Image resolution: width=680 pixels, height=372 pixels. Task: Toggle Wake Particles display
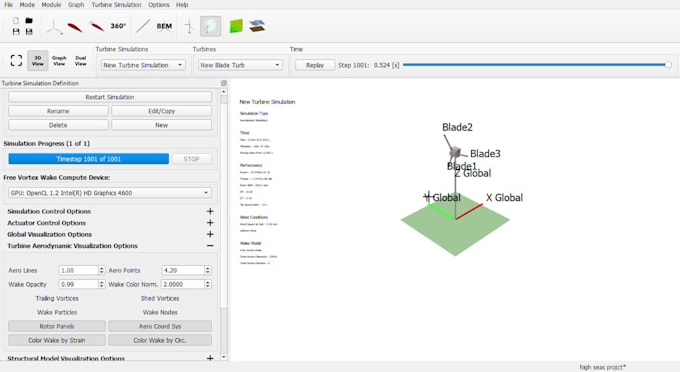(x=57, y=312)
